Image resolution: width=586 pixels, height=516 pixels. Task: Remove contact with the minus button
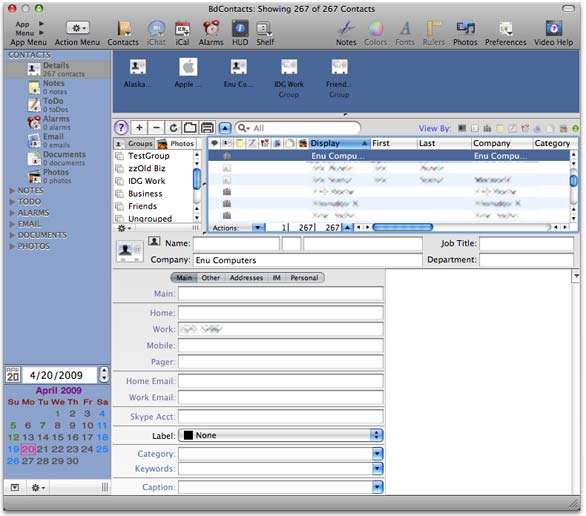pyautogui.click(x=156, y=128)
